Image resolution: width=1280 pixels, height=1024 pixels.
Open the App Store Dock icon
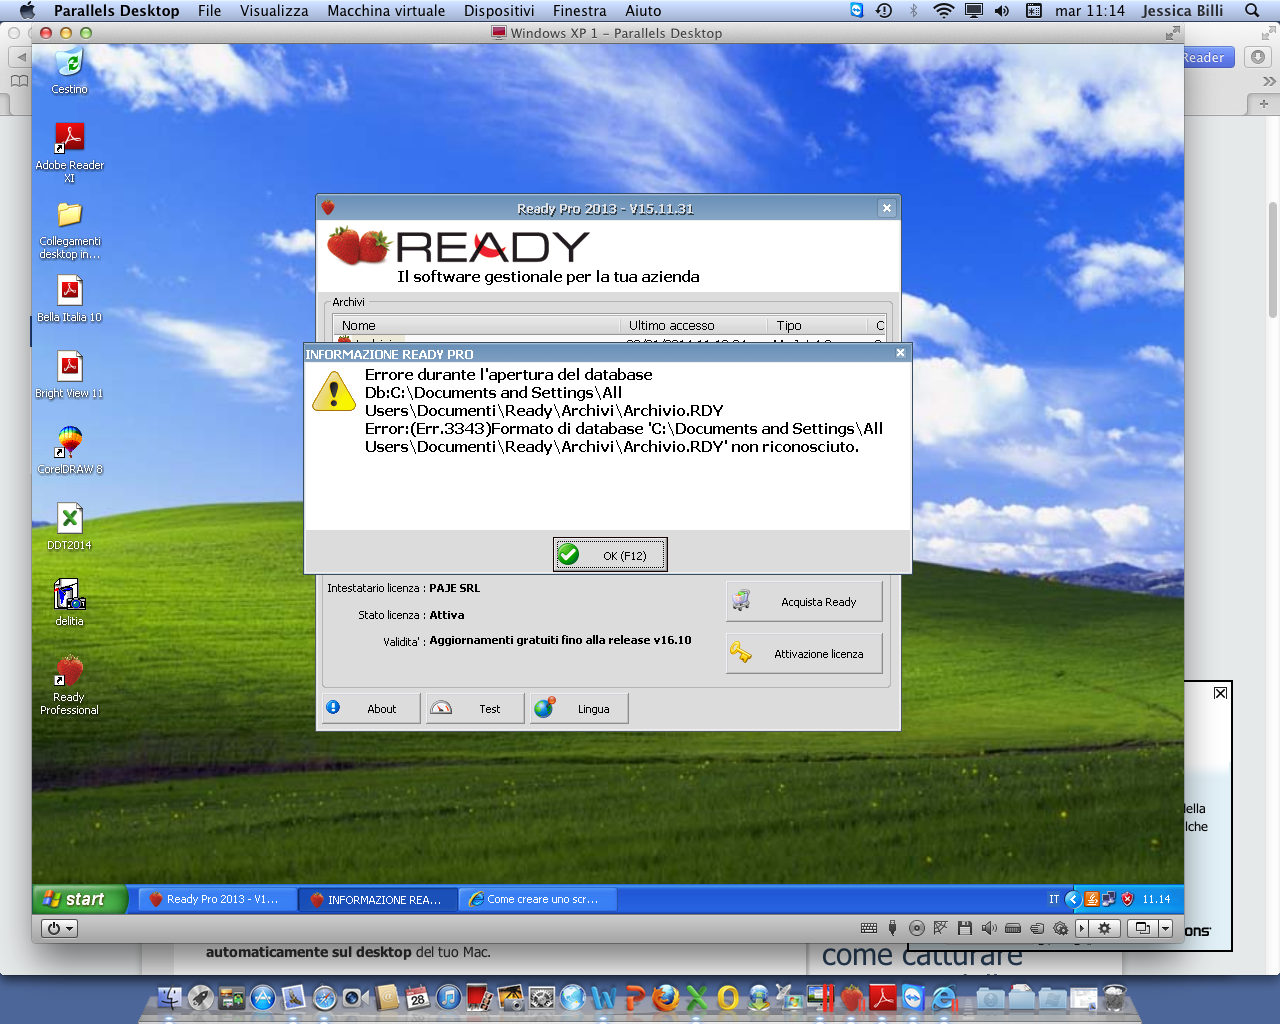pyautogui.click(x=263, y=997)
